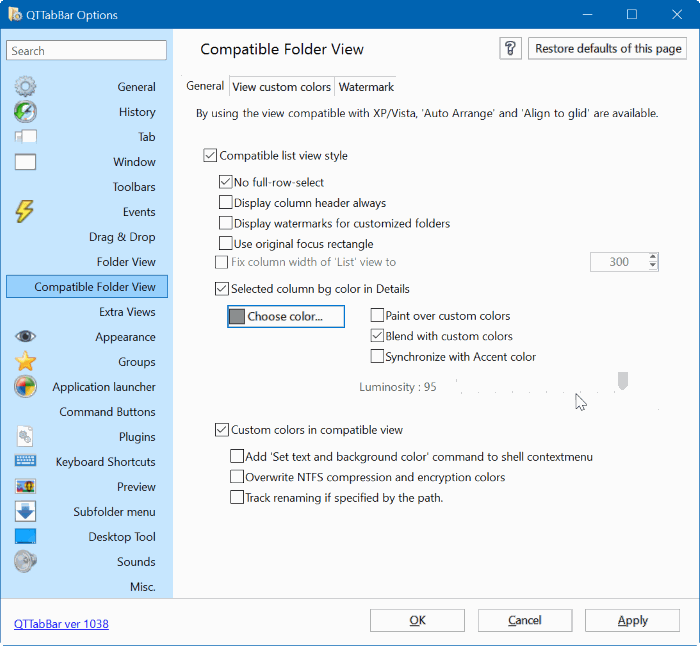Toggle Fix column width of 'List' view
Viewport: 700px width, 646px height.
coord(222,262)
